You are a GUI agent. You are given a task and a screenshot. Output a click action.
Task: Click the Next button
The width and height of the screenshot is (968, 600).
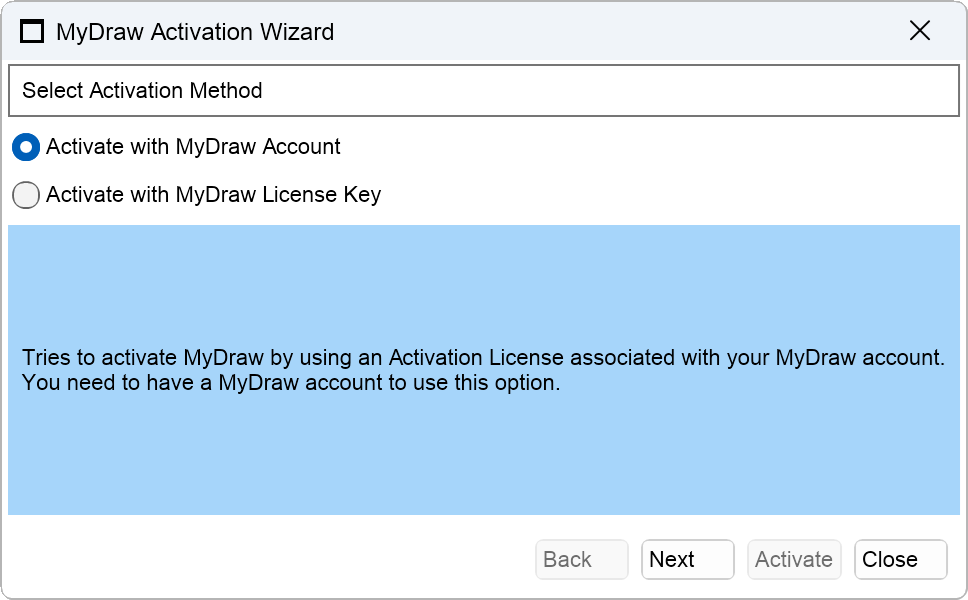click(687, 559)
